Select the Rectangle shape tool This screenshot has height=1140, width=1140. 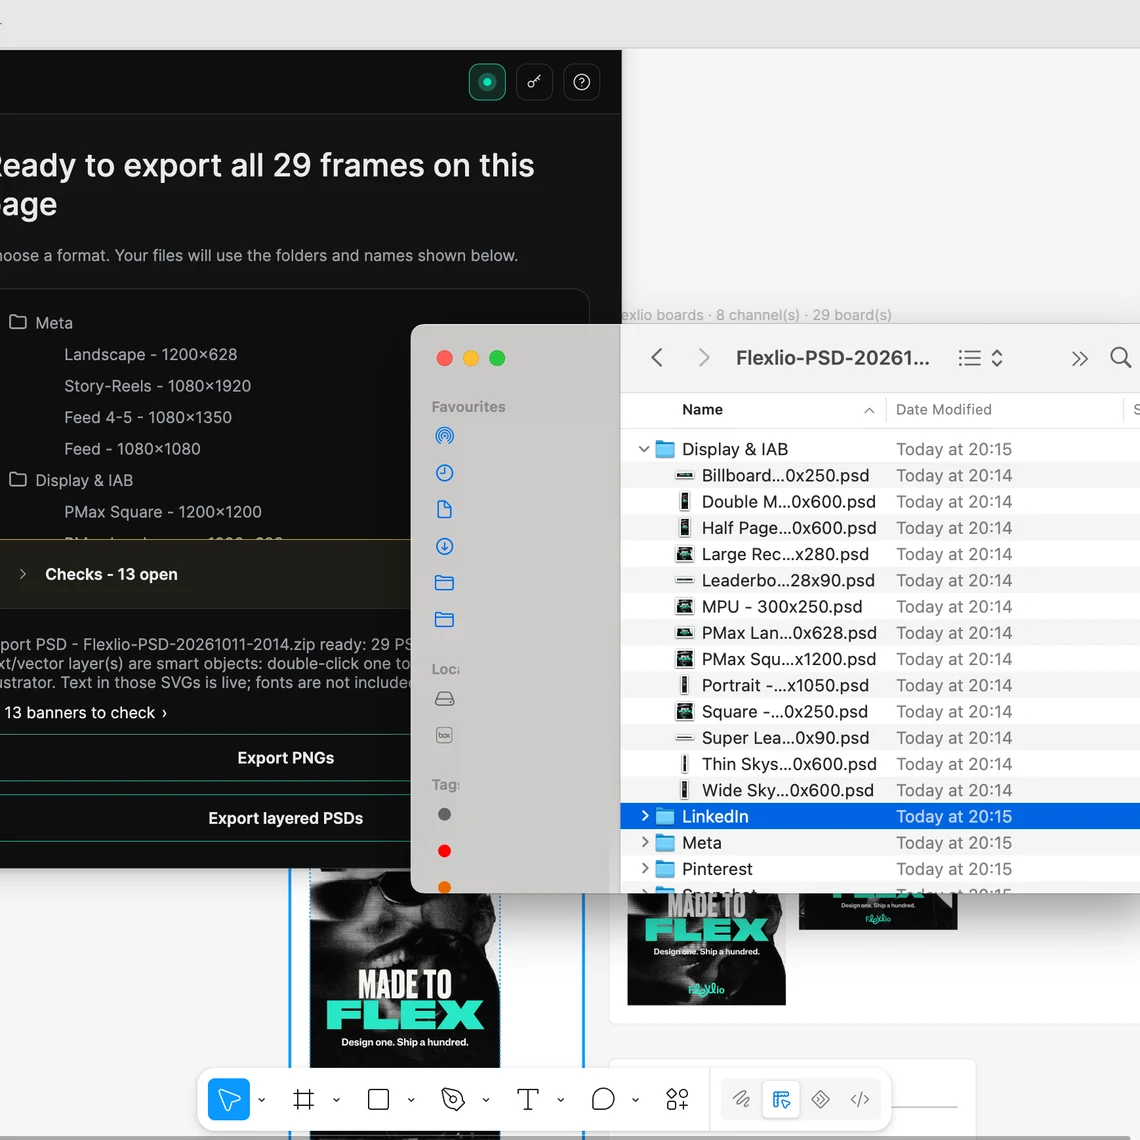378,1099
